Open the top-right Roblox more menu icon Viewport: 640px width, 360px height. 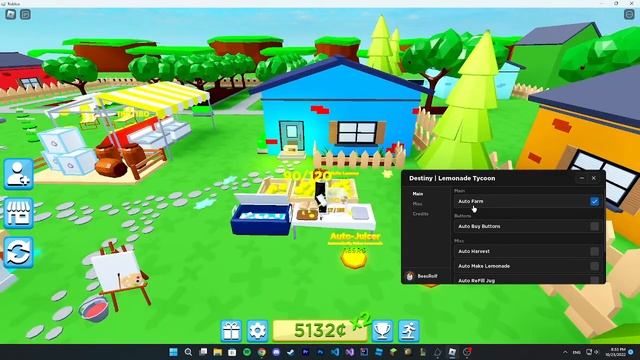pyautogui.click(x=629, y=14)
